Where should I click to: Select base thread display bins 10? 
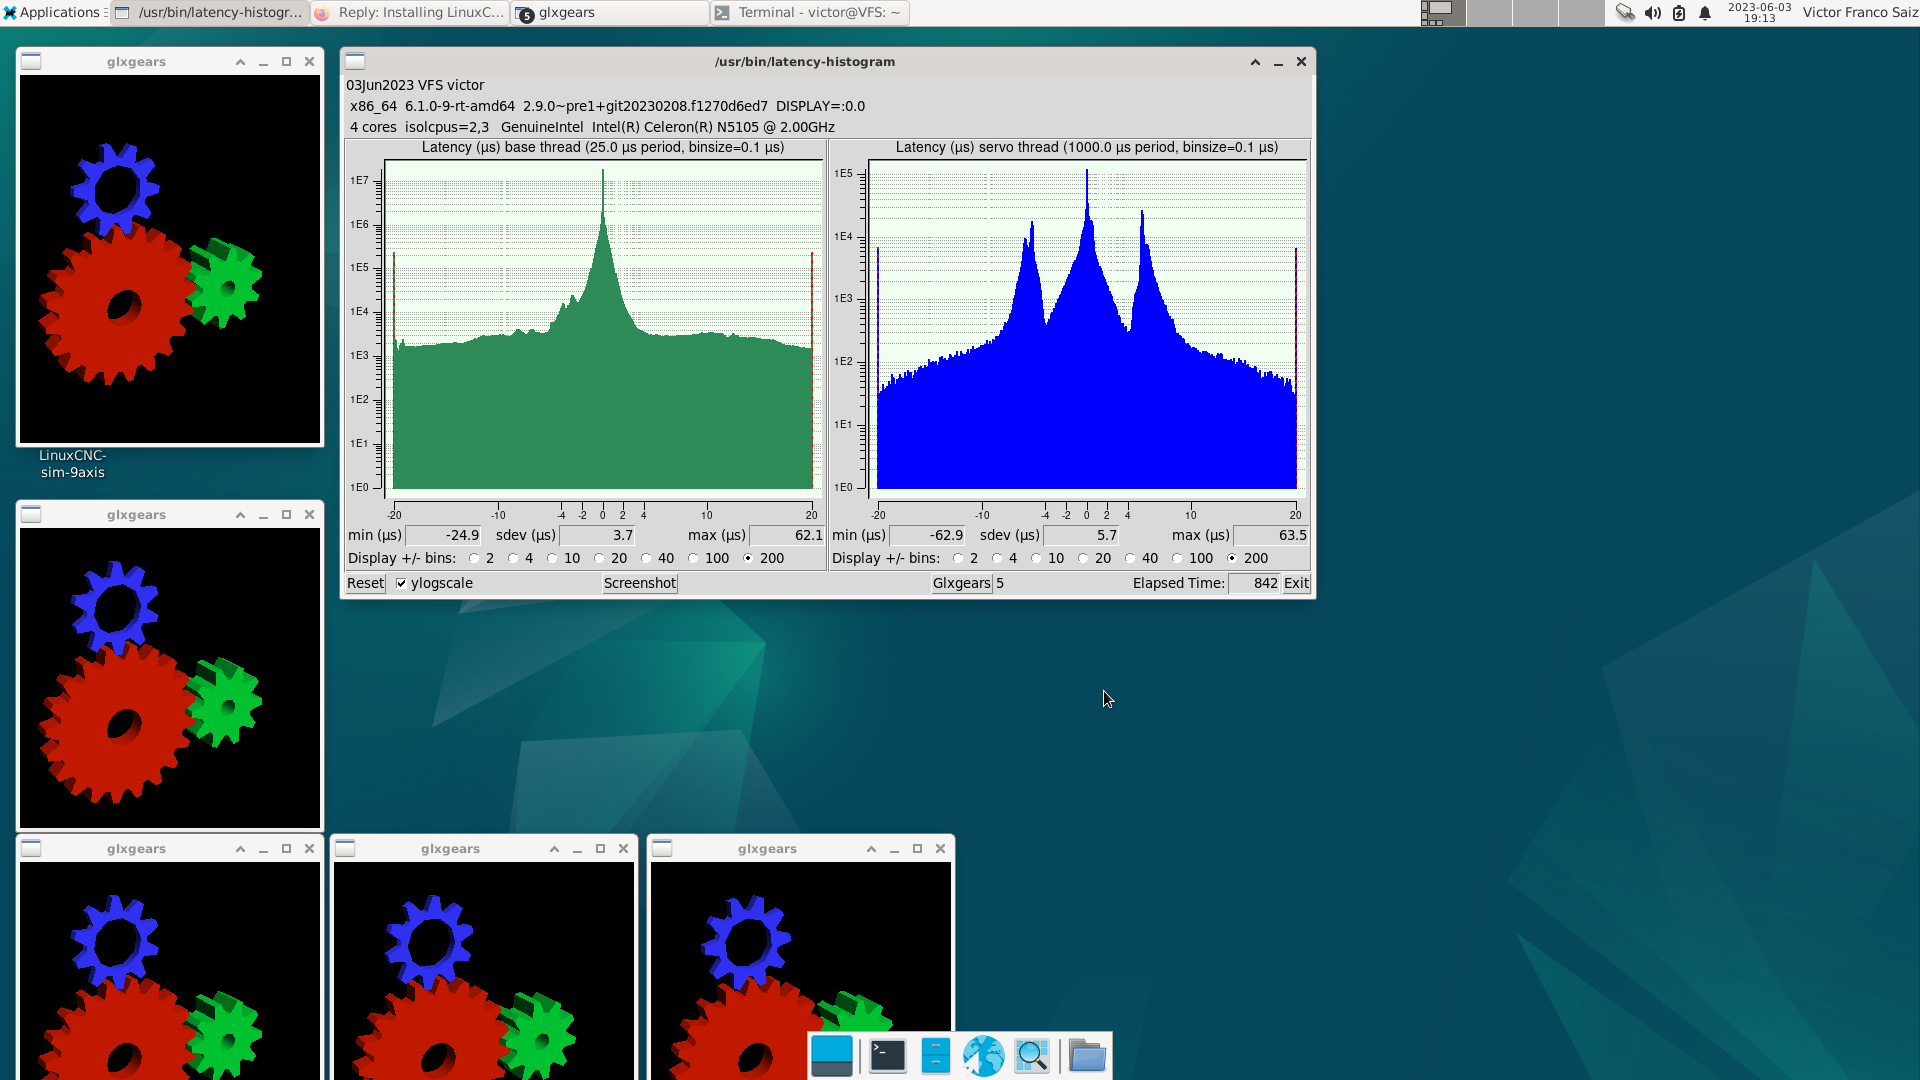[552, 558]
